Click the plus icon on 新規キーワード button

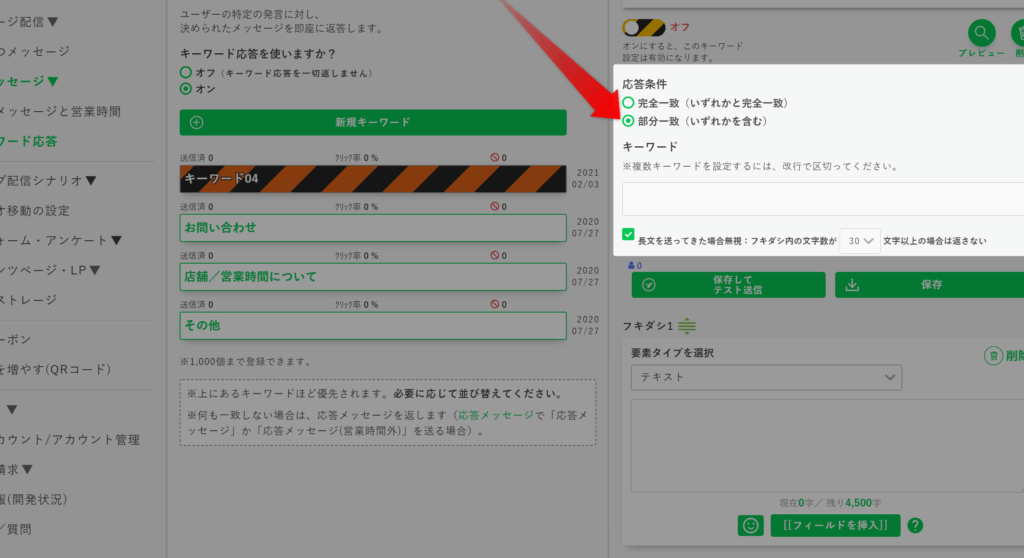click(x=197, y=122)
